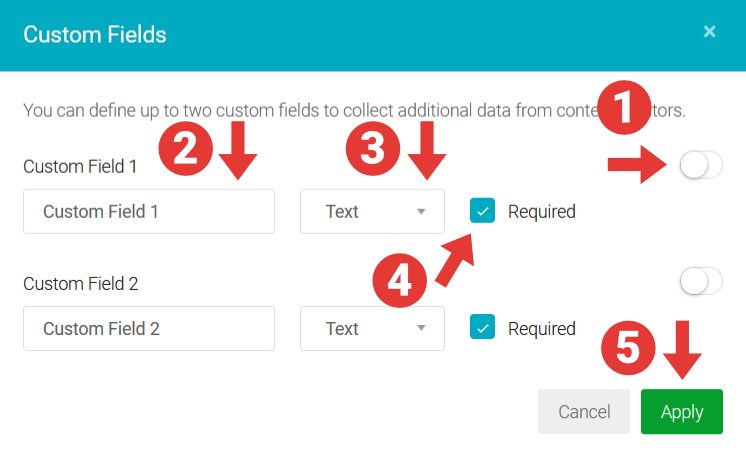Click the red number 2 annotation badge
The image size is (746, 452).
point(185,152)
